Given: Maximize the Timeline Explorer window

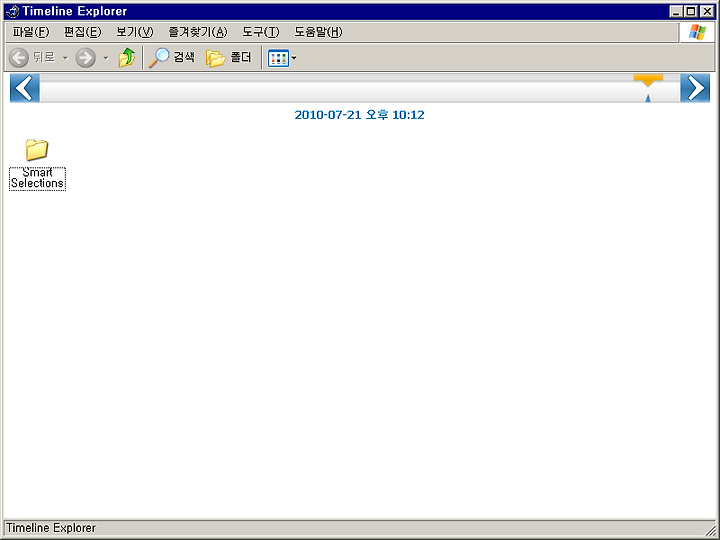Looking at the screenshot, I should [x=691, y=11].
